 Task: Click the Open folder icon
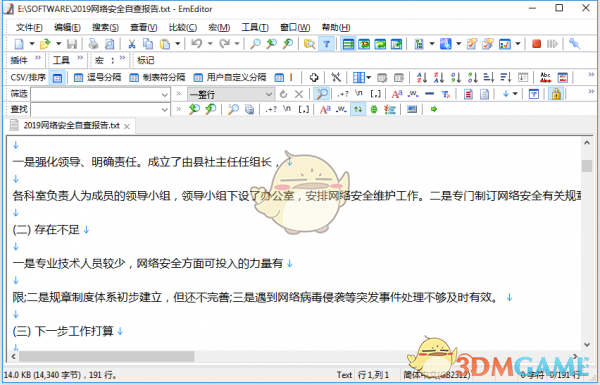pos(45,44)
